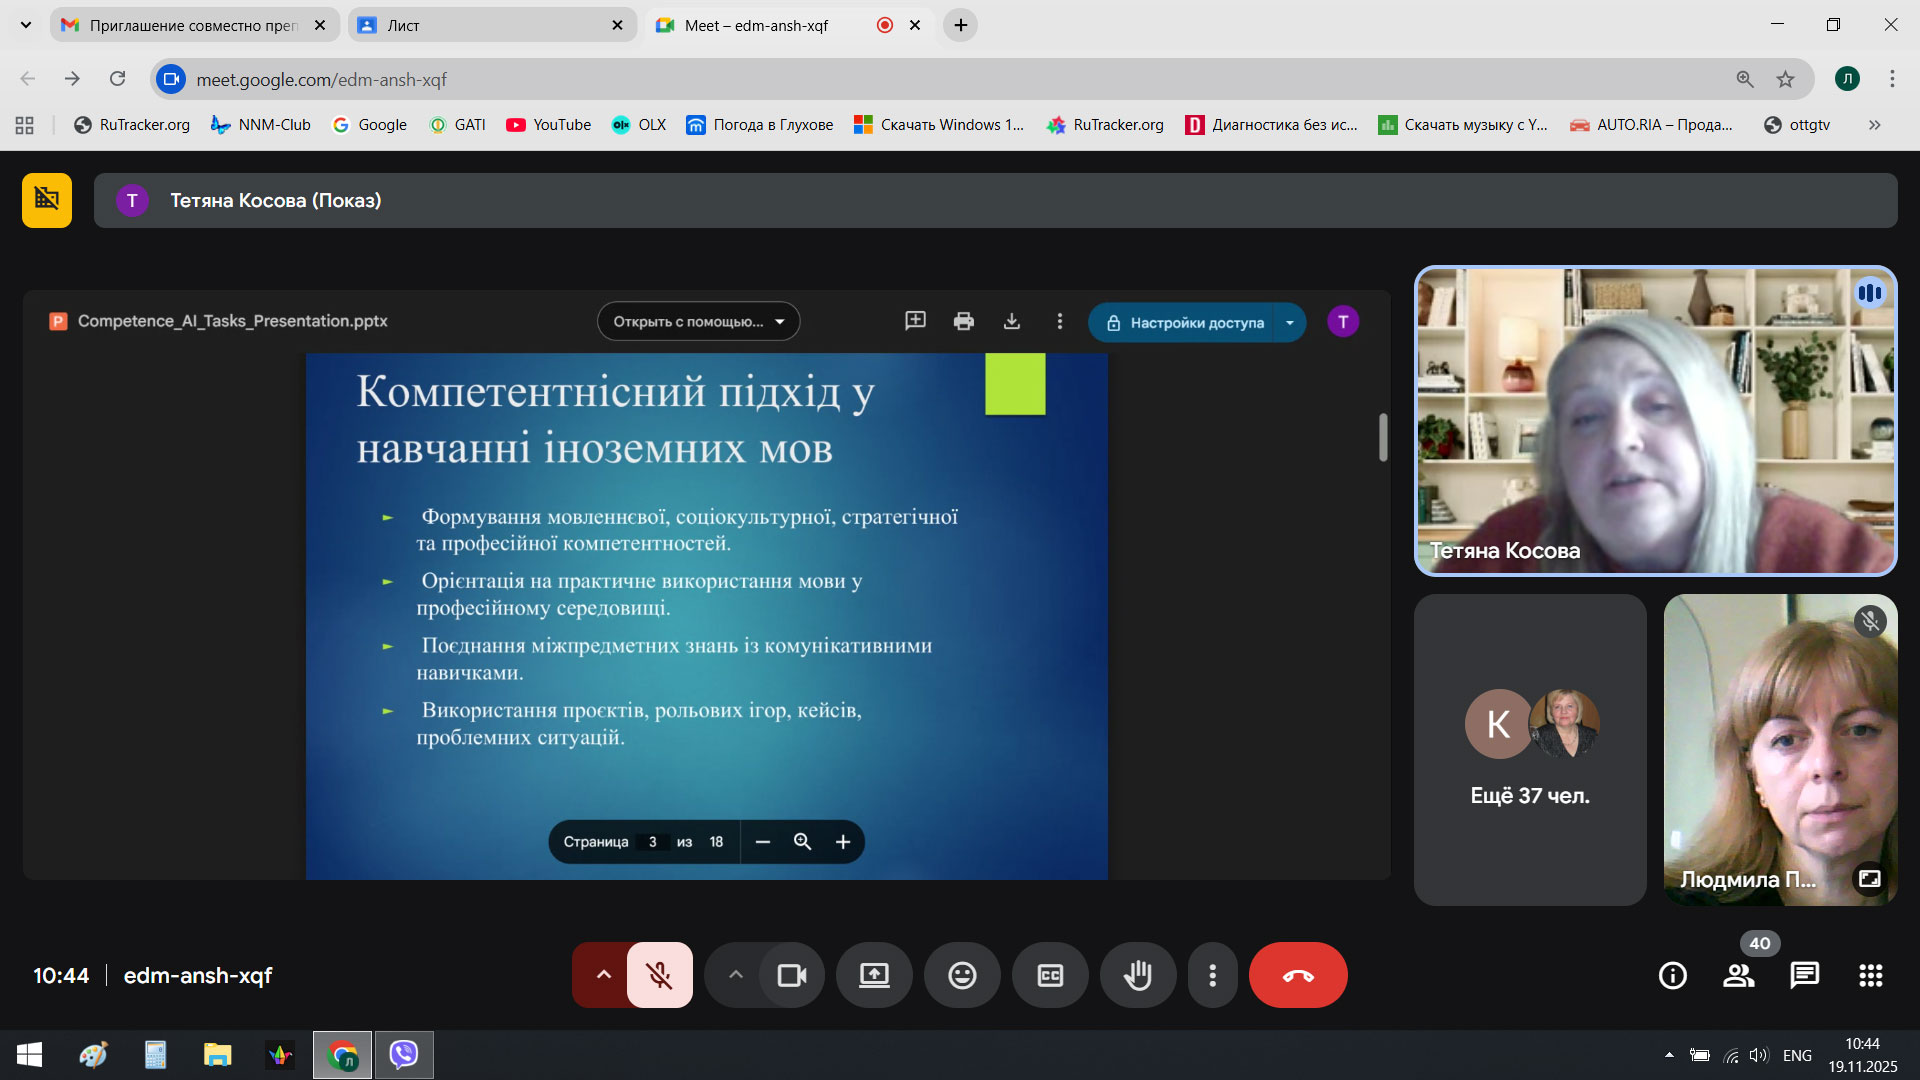The height and width of the screenshot is (1080, 1920).
Task: Download the presentation file
Action: [x=1012, y=321]
